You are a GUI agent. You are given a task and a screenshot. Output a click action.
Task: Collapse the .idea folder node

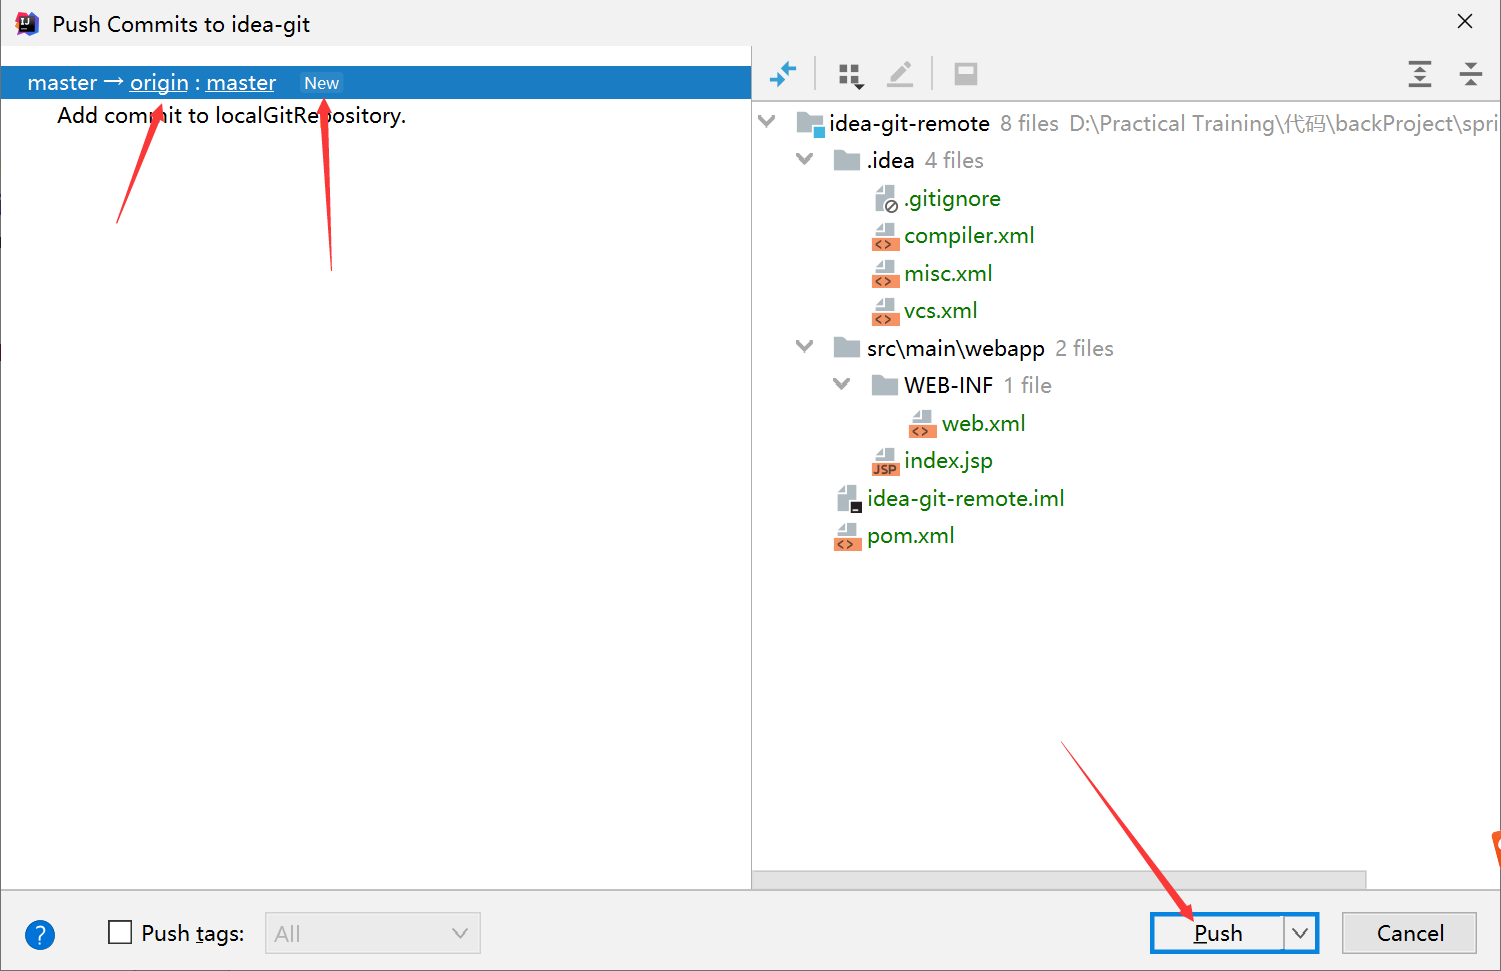[804, 159]
